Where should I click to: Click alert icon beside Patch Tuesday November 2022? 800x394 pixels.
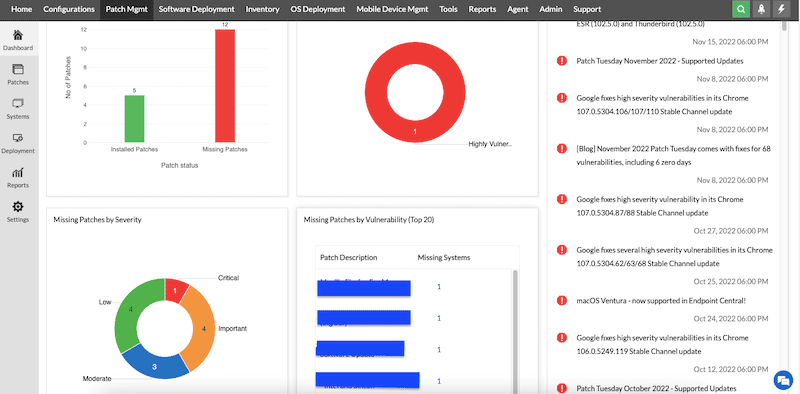pyautogui.click(x=562, y=61)
